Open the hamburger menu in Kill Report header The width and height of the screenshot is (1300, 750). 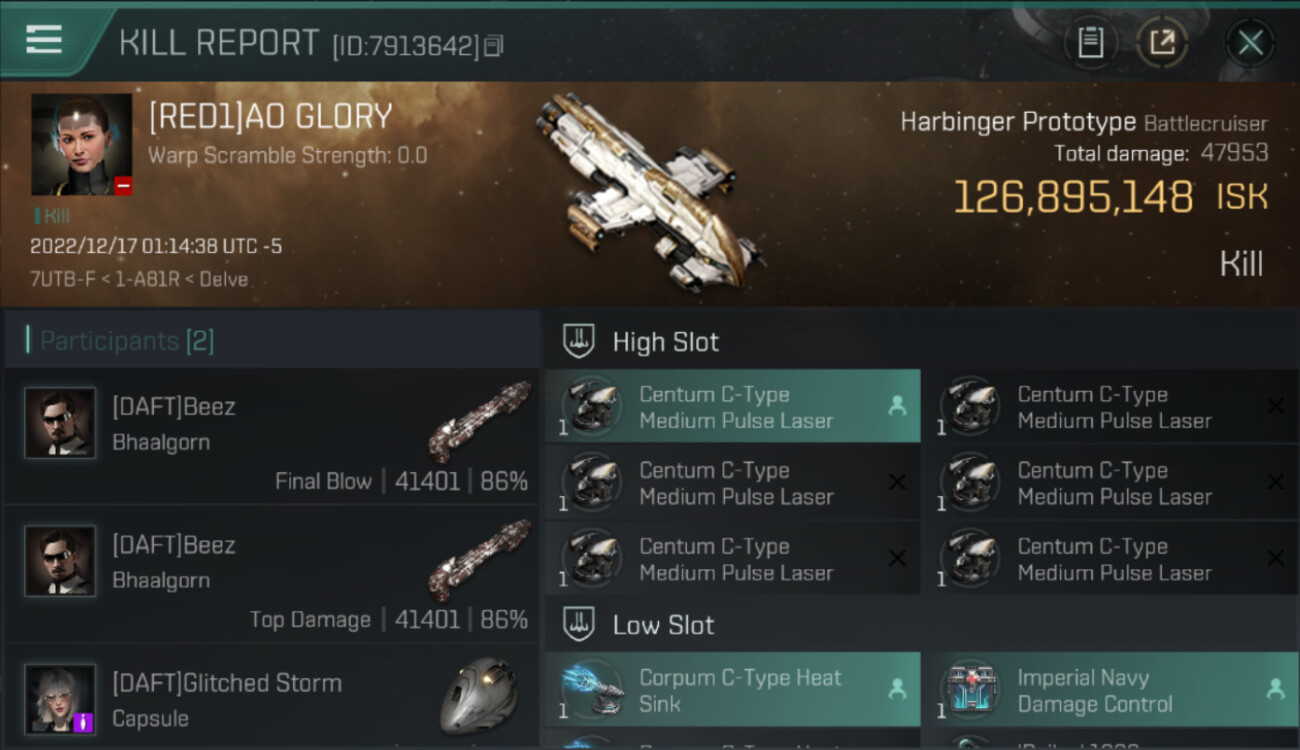[44, 40]
